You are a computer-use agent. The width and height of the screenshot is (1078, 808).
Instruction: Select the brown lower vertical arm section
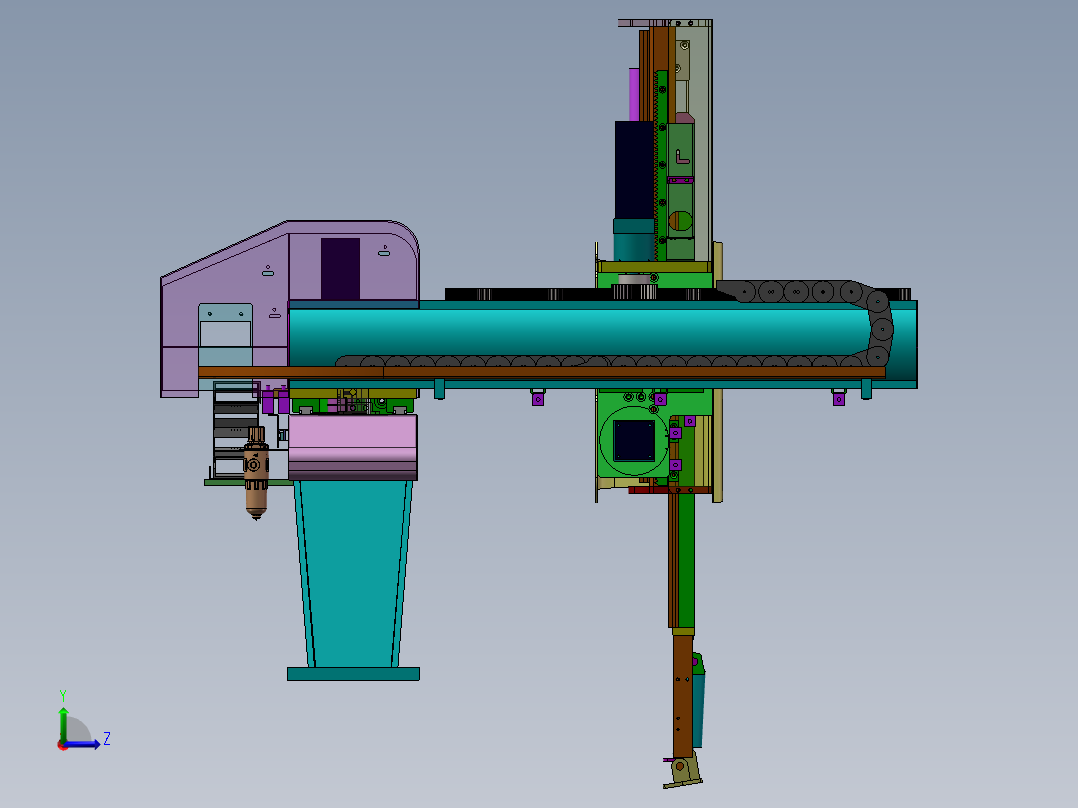pos(683,695)
